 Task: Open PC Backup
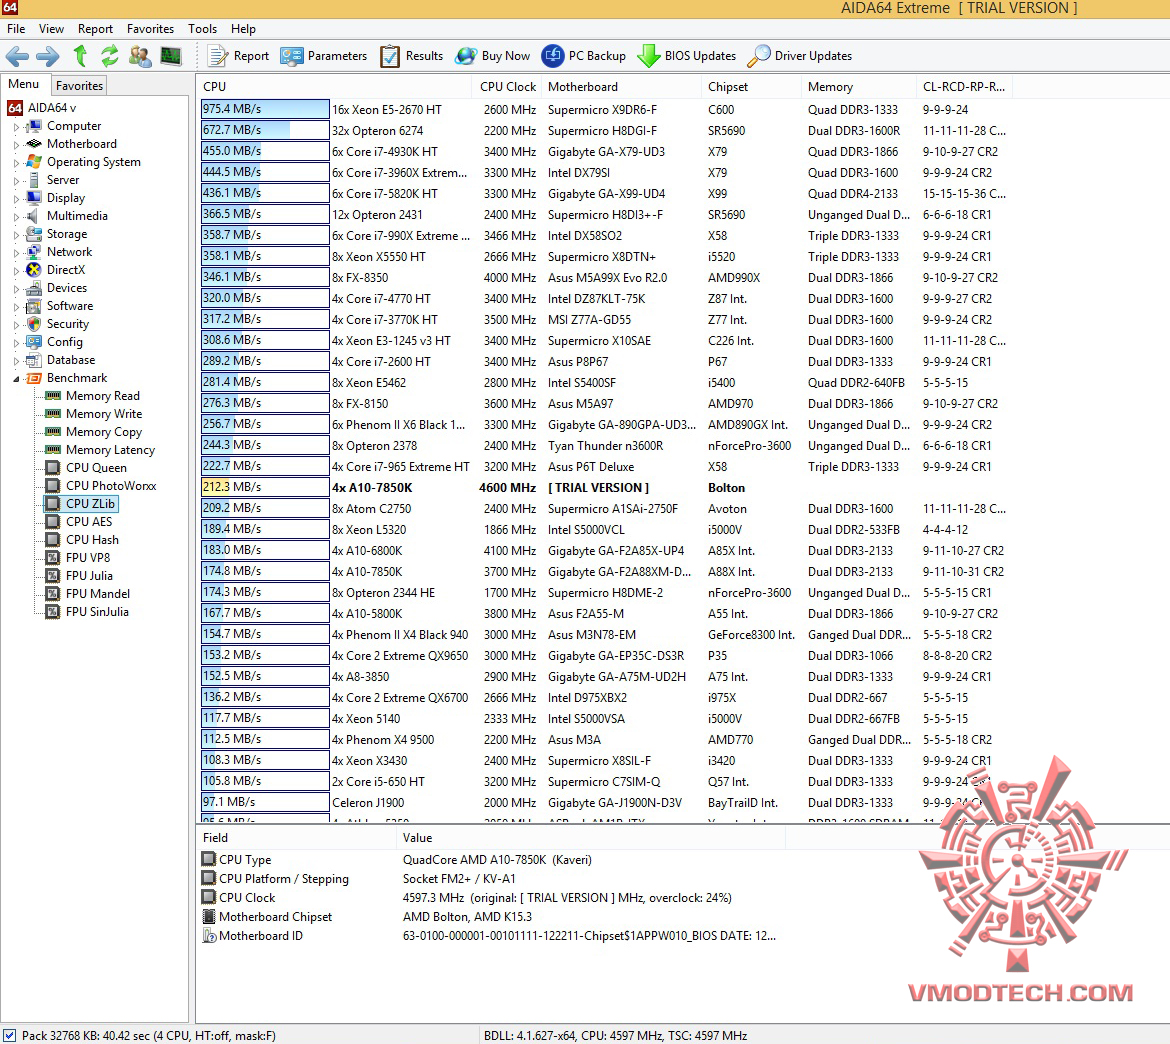click(584, 56)
